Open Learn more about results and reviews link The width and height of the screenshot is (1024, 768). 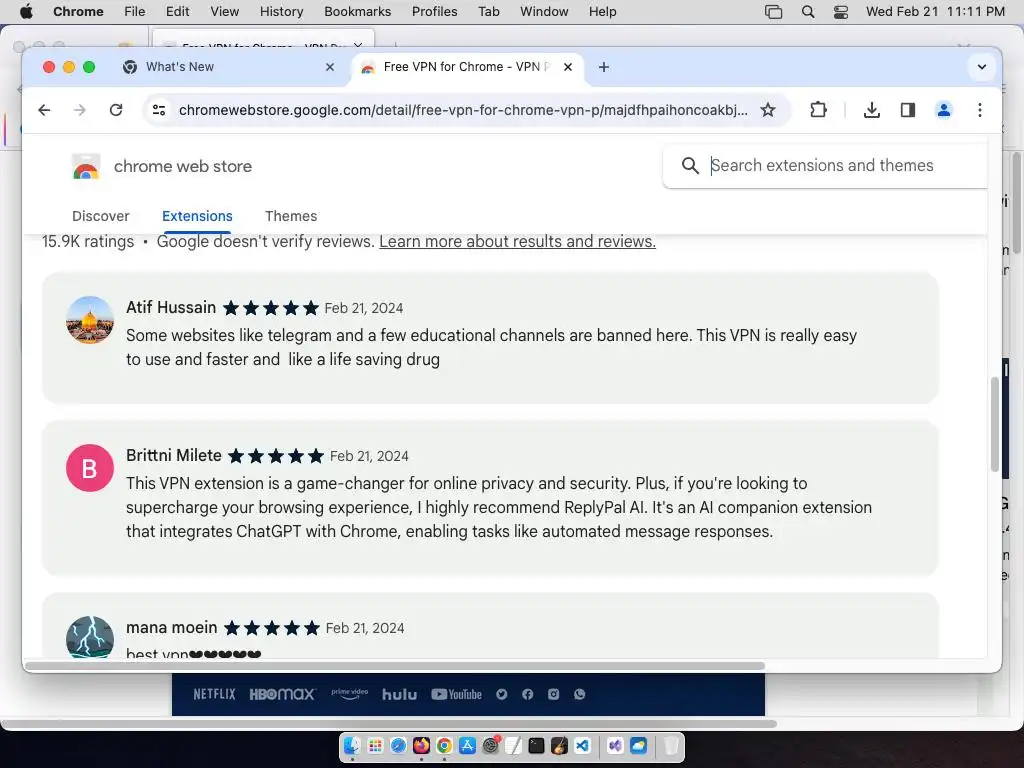tap(517, 242)
